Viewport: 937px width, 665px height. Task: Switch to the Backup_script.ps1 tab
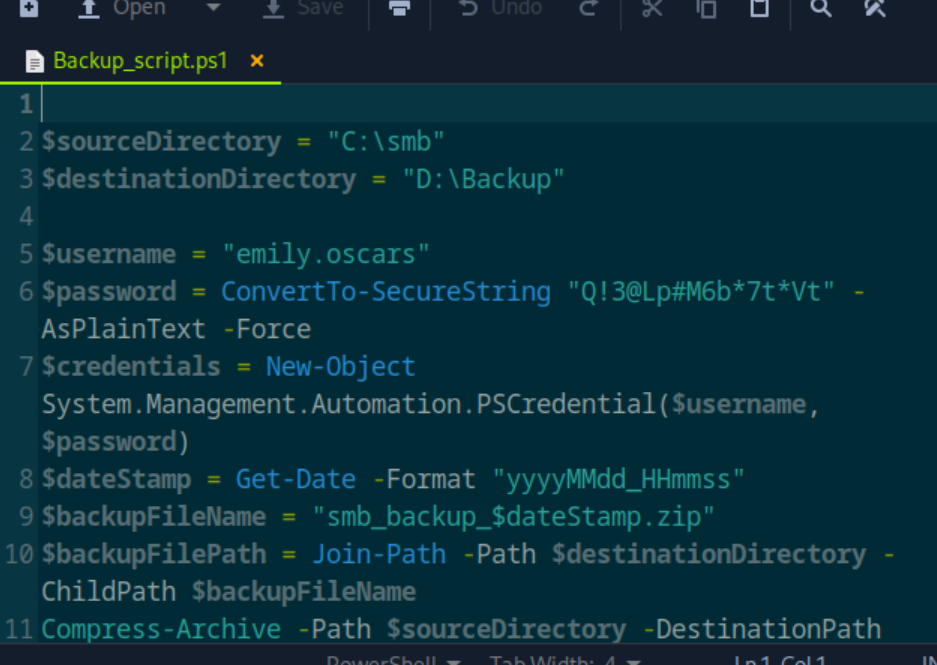tap(140, 61)
